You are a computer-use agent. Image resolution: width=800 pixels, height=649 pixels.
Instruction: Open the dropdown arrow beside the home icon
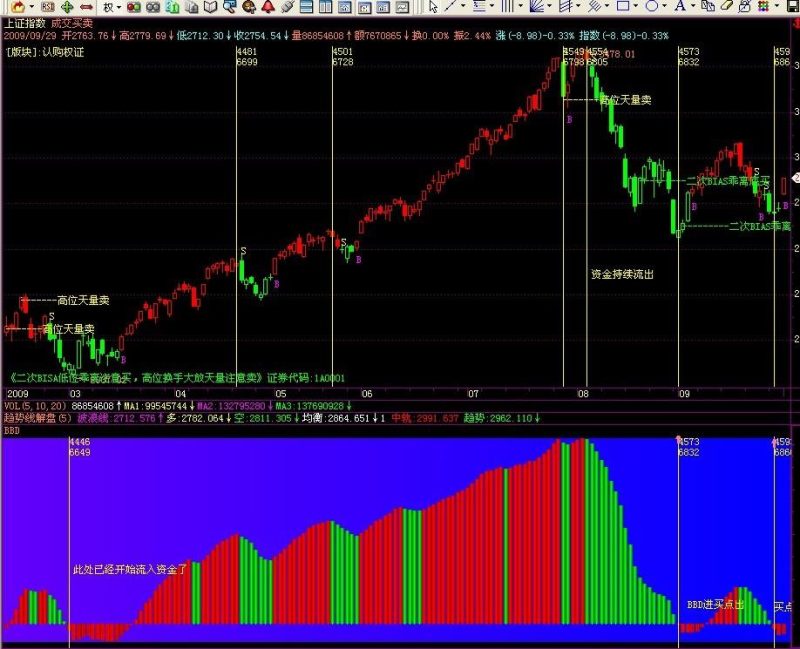[x=32, y=7]
